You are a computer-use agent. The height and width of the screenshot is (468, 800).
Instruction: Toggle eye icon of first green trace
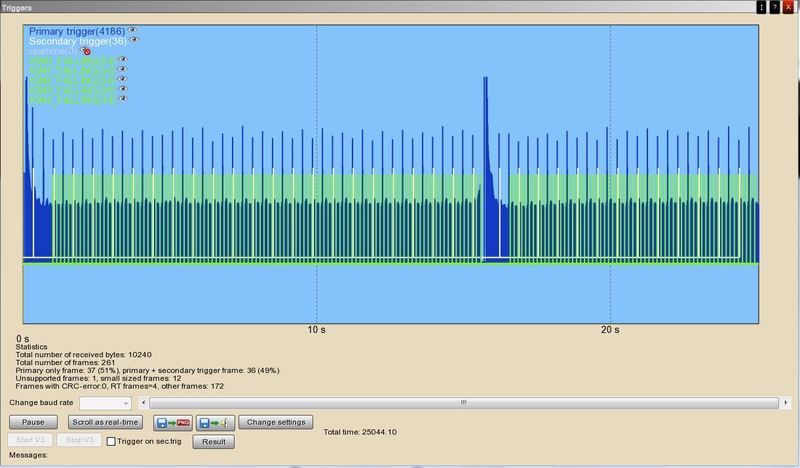pos(124,60)
